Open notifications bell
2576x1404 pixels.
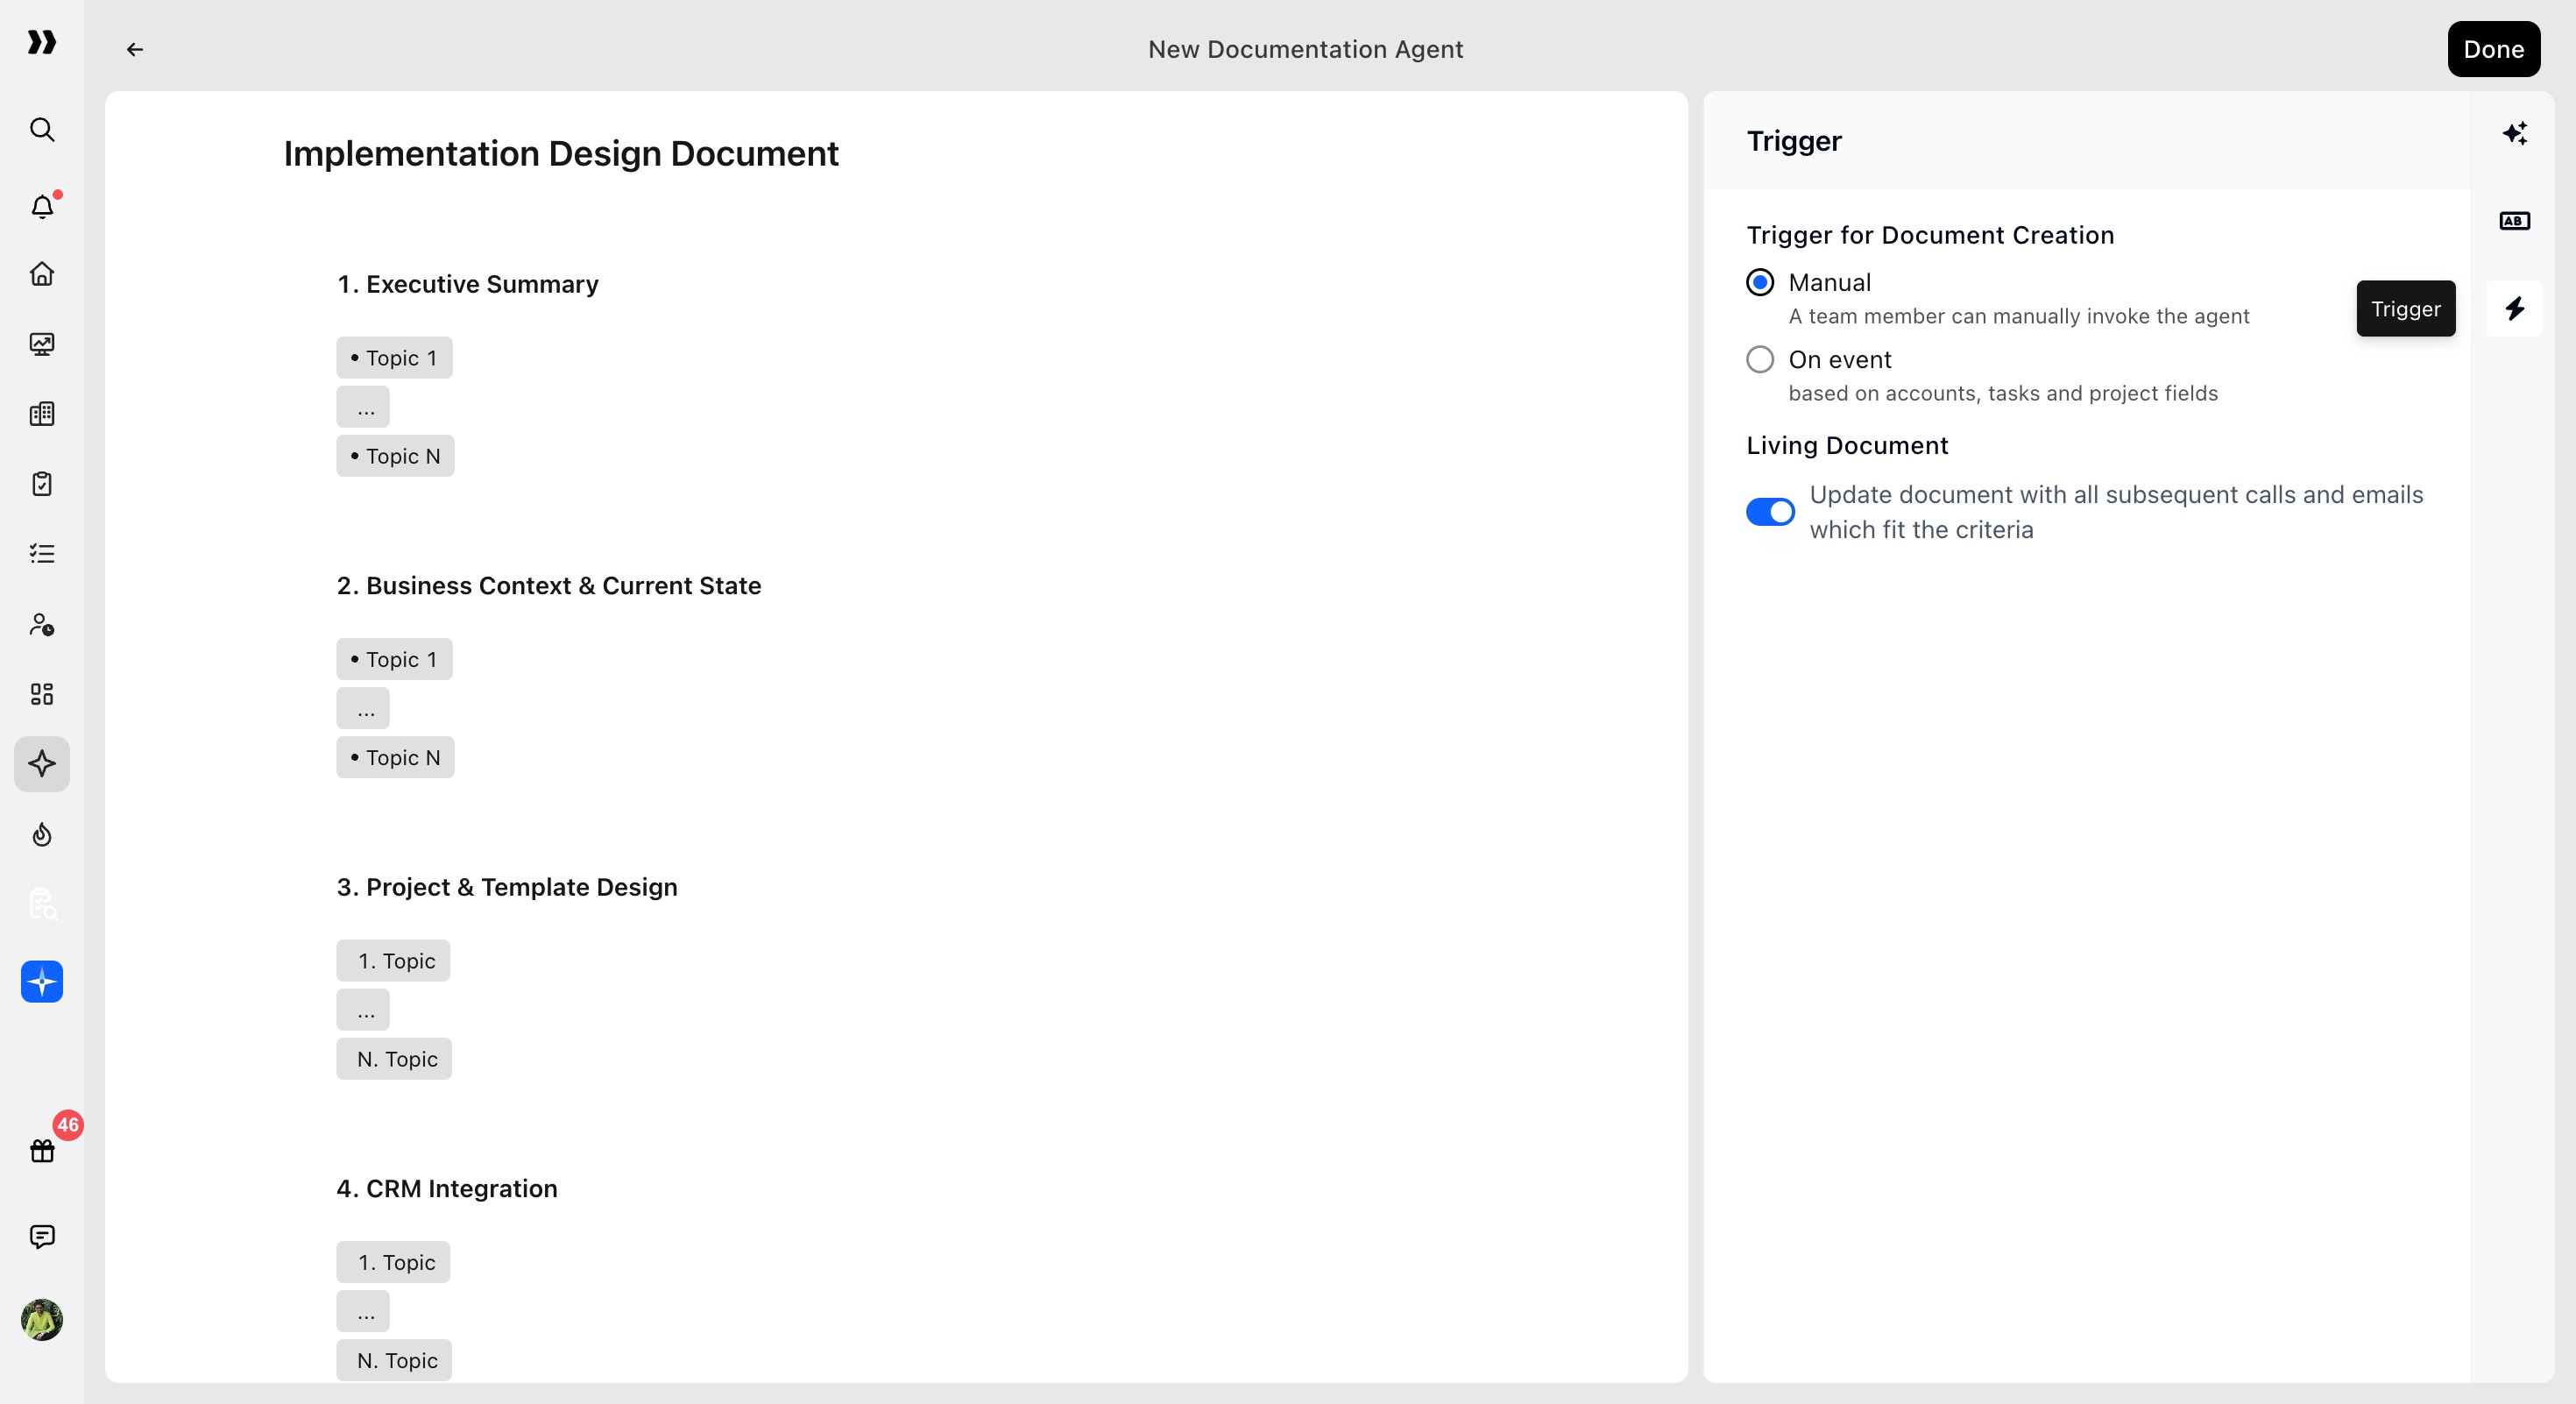42,205
